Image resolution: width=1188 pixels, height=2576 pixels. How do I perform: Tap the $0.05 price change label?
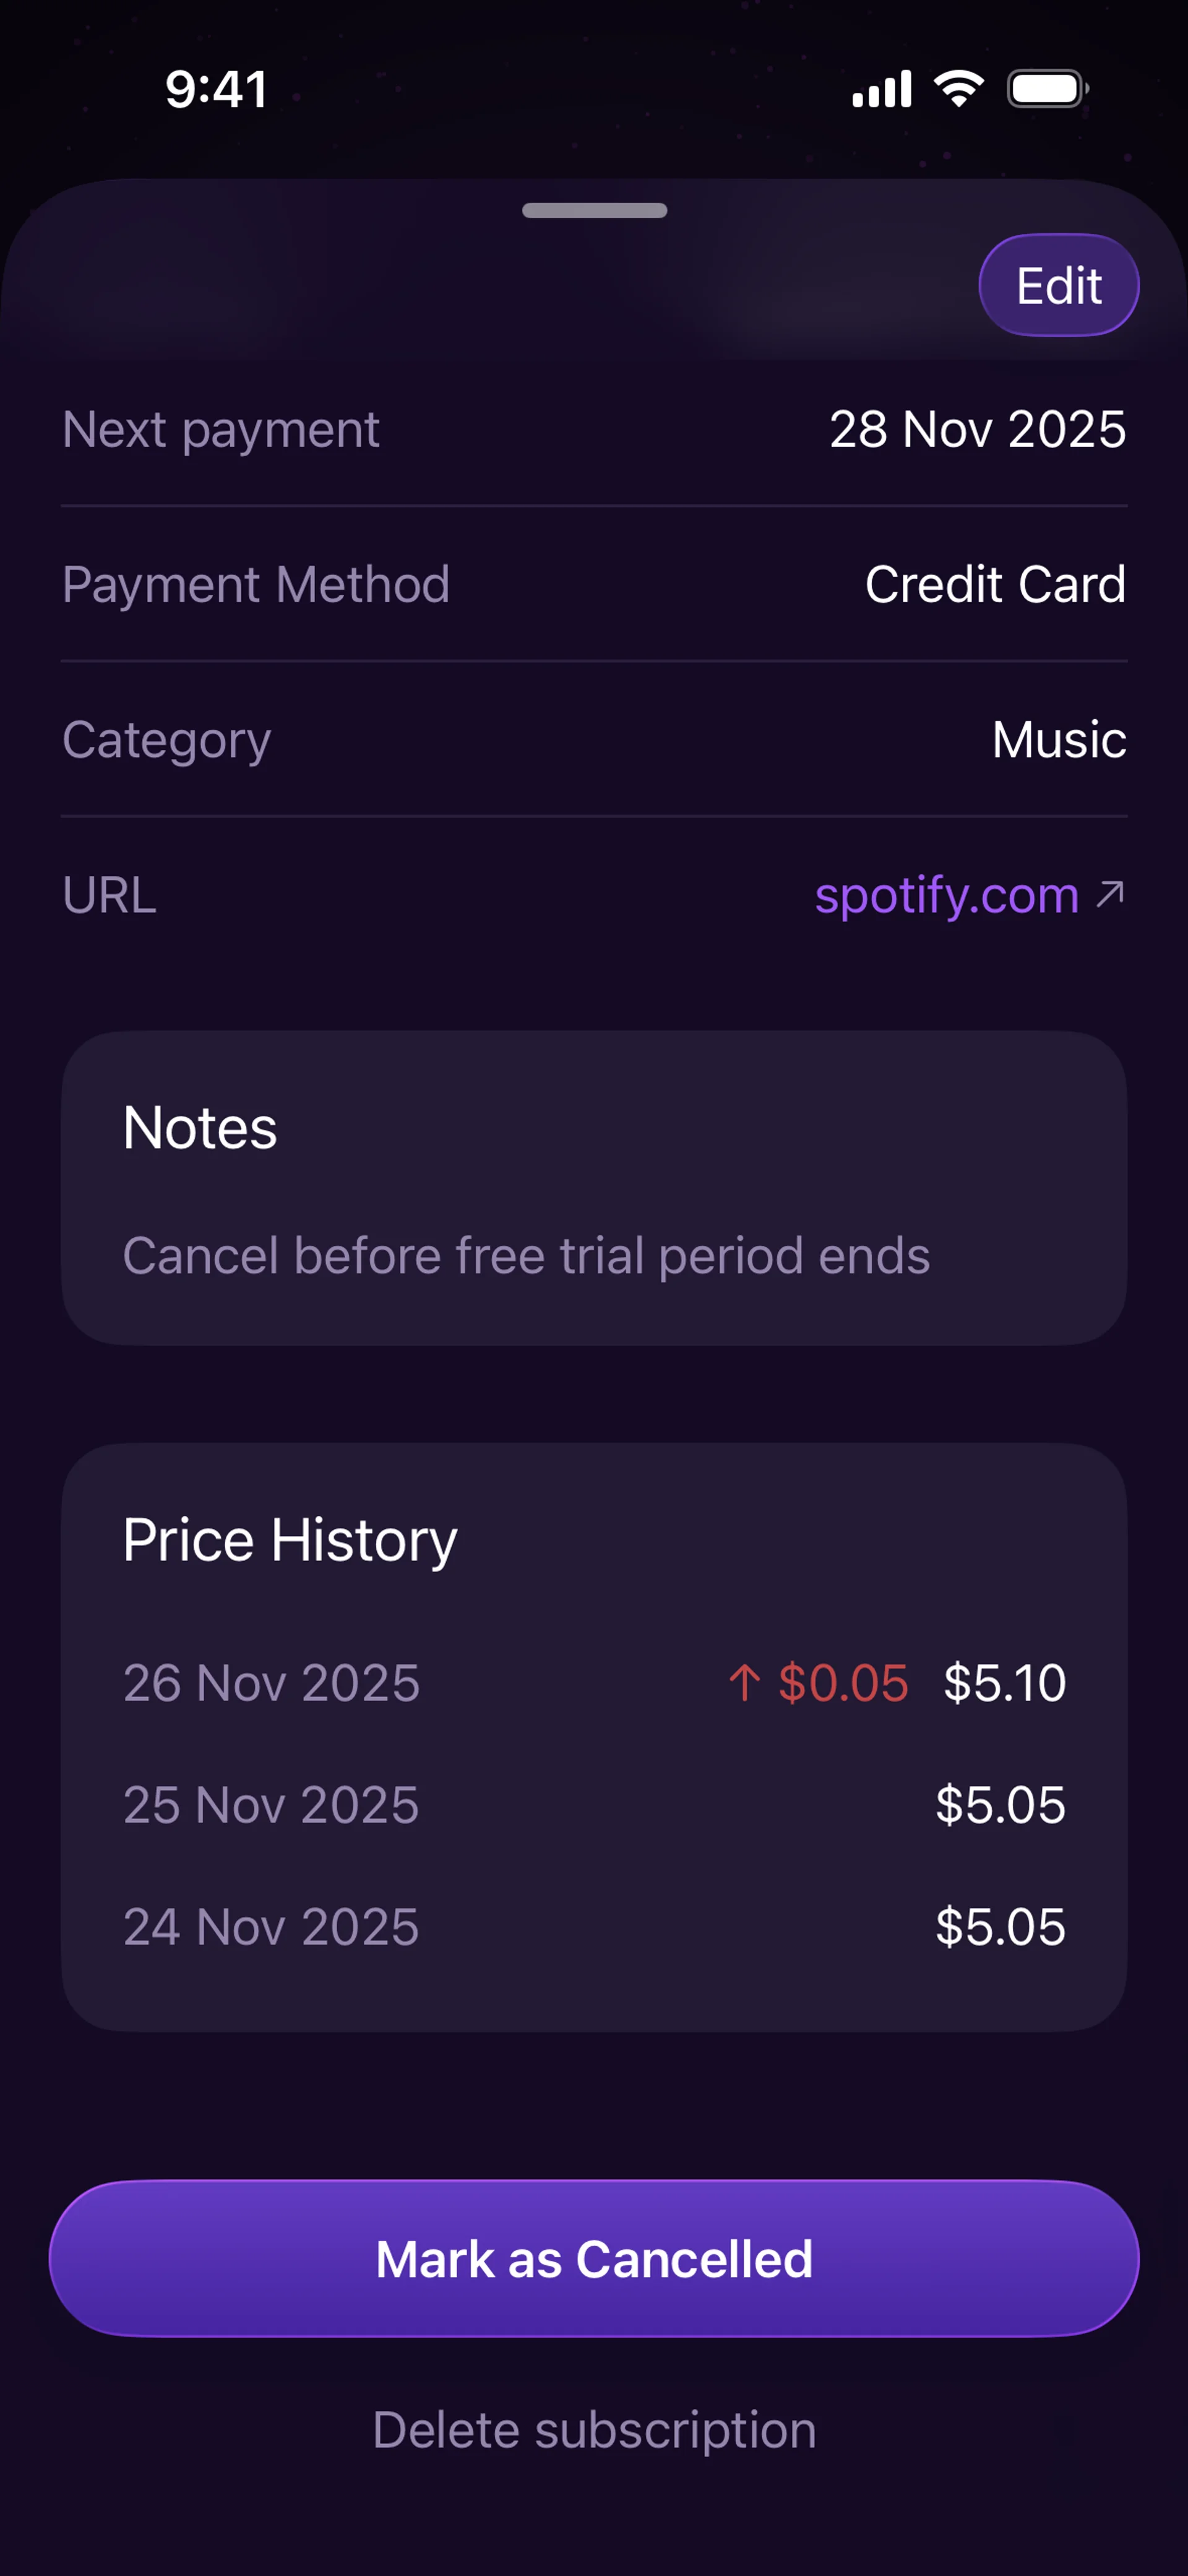[x=843, y=1683]
